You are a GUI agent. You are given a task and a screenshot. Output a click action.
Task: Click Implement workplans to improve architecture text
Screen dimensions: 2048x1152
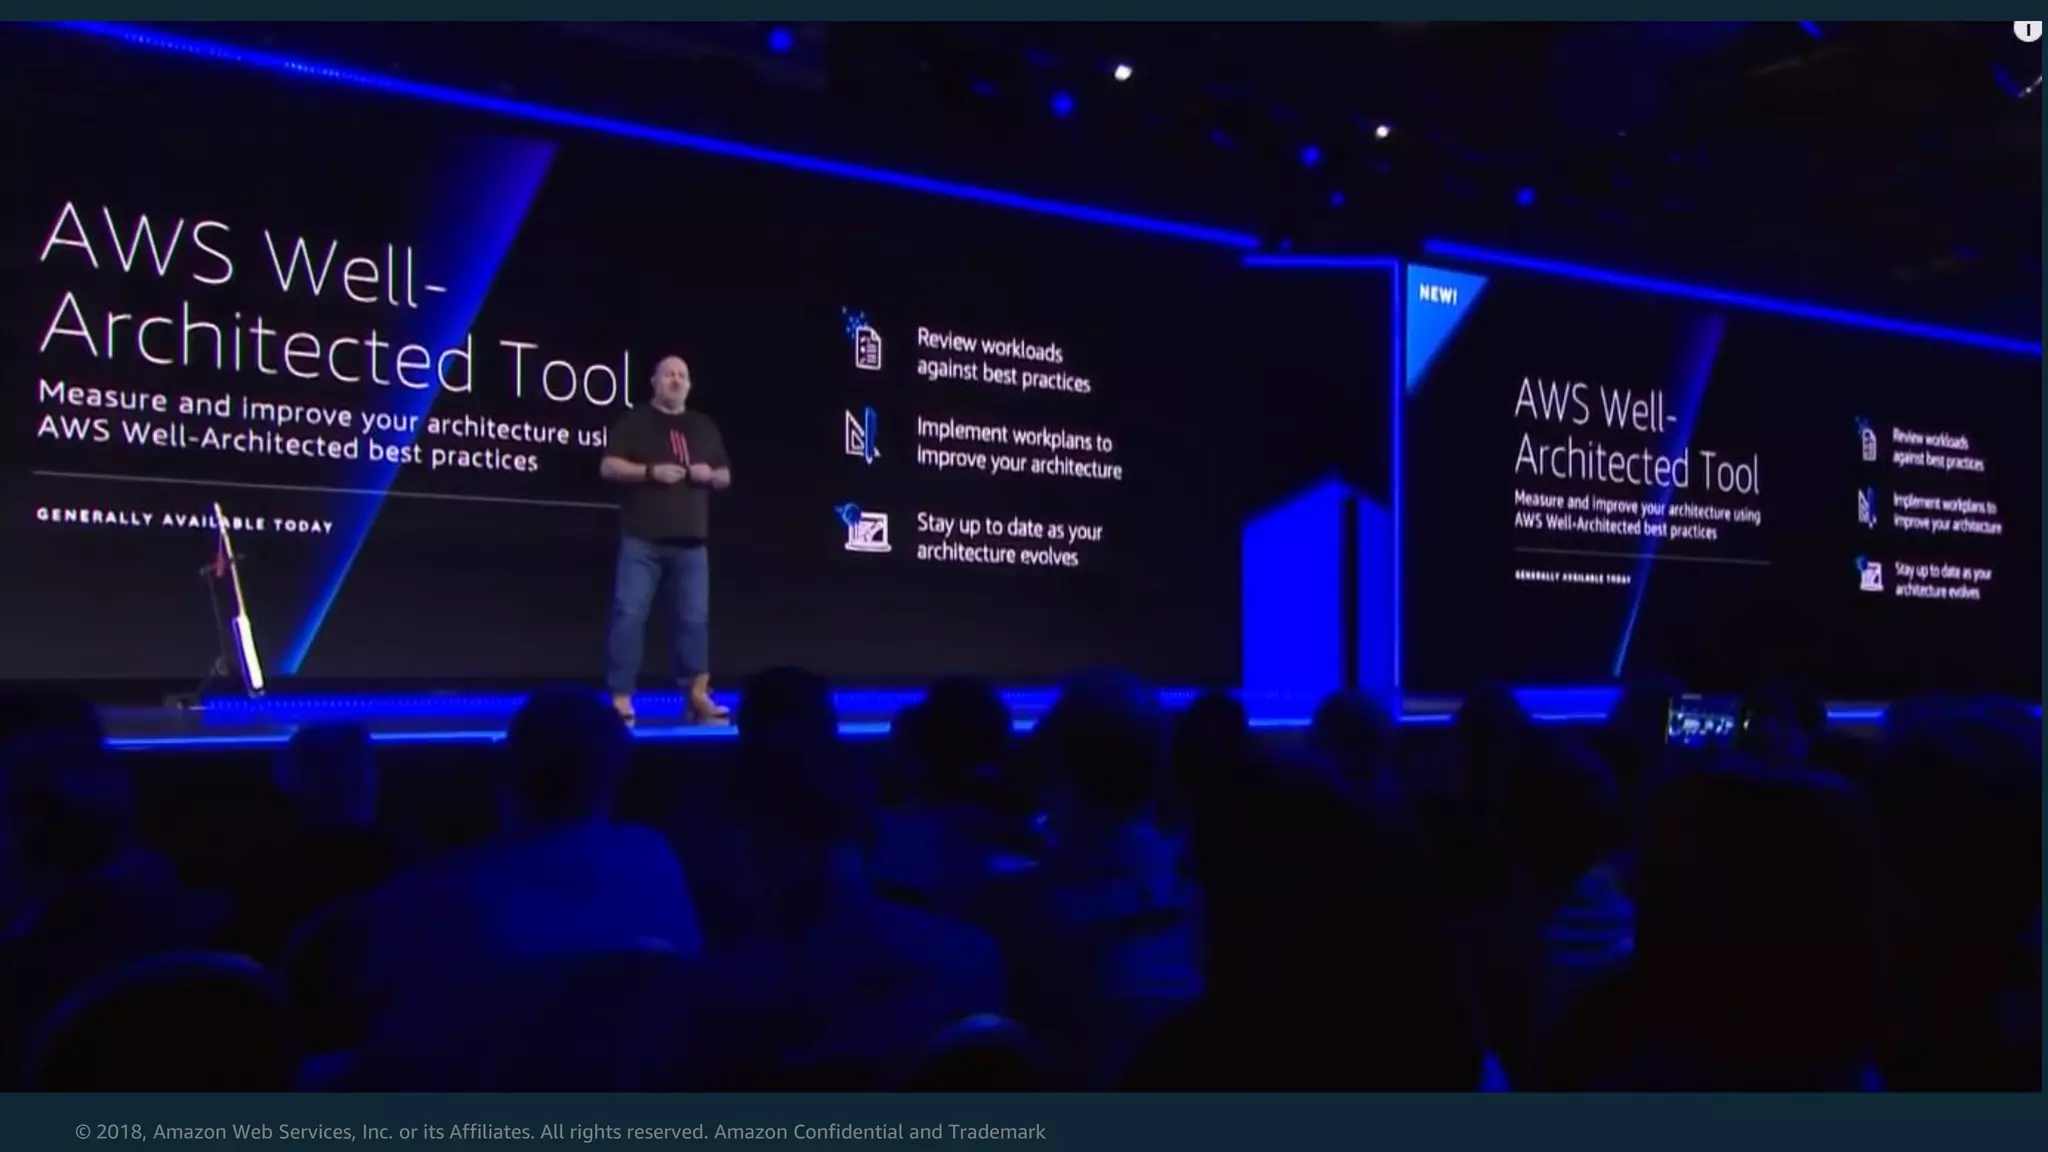pyautogui.click(x=1017, y=449)
